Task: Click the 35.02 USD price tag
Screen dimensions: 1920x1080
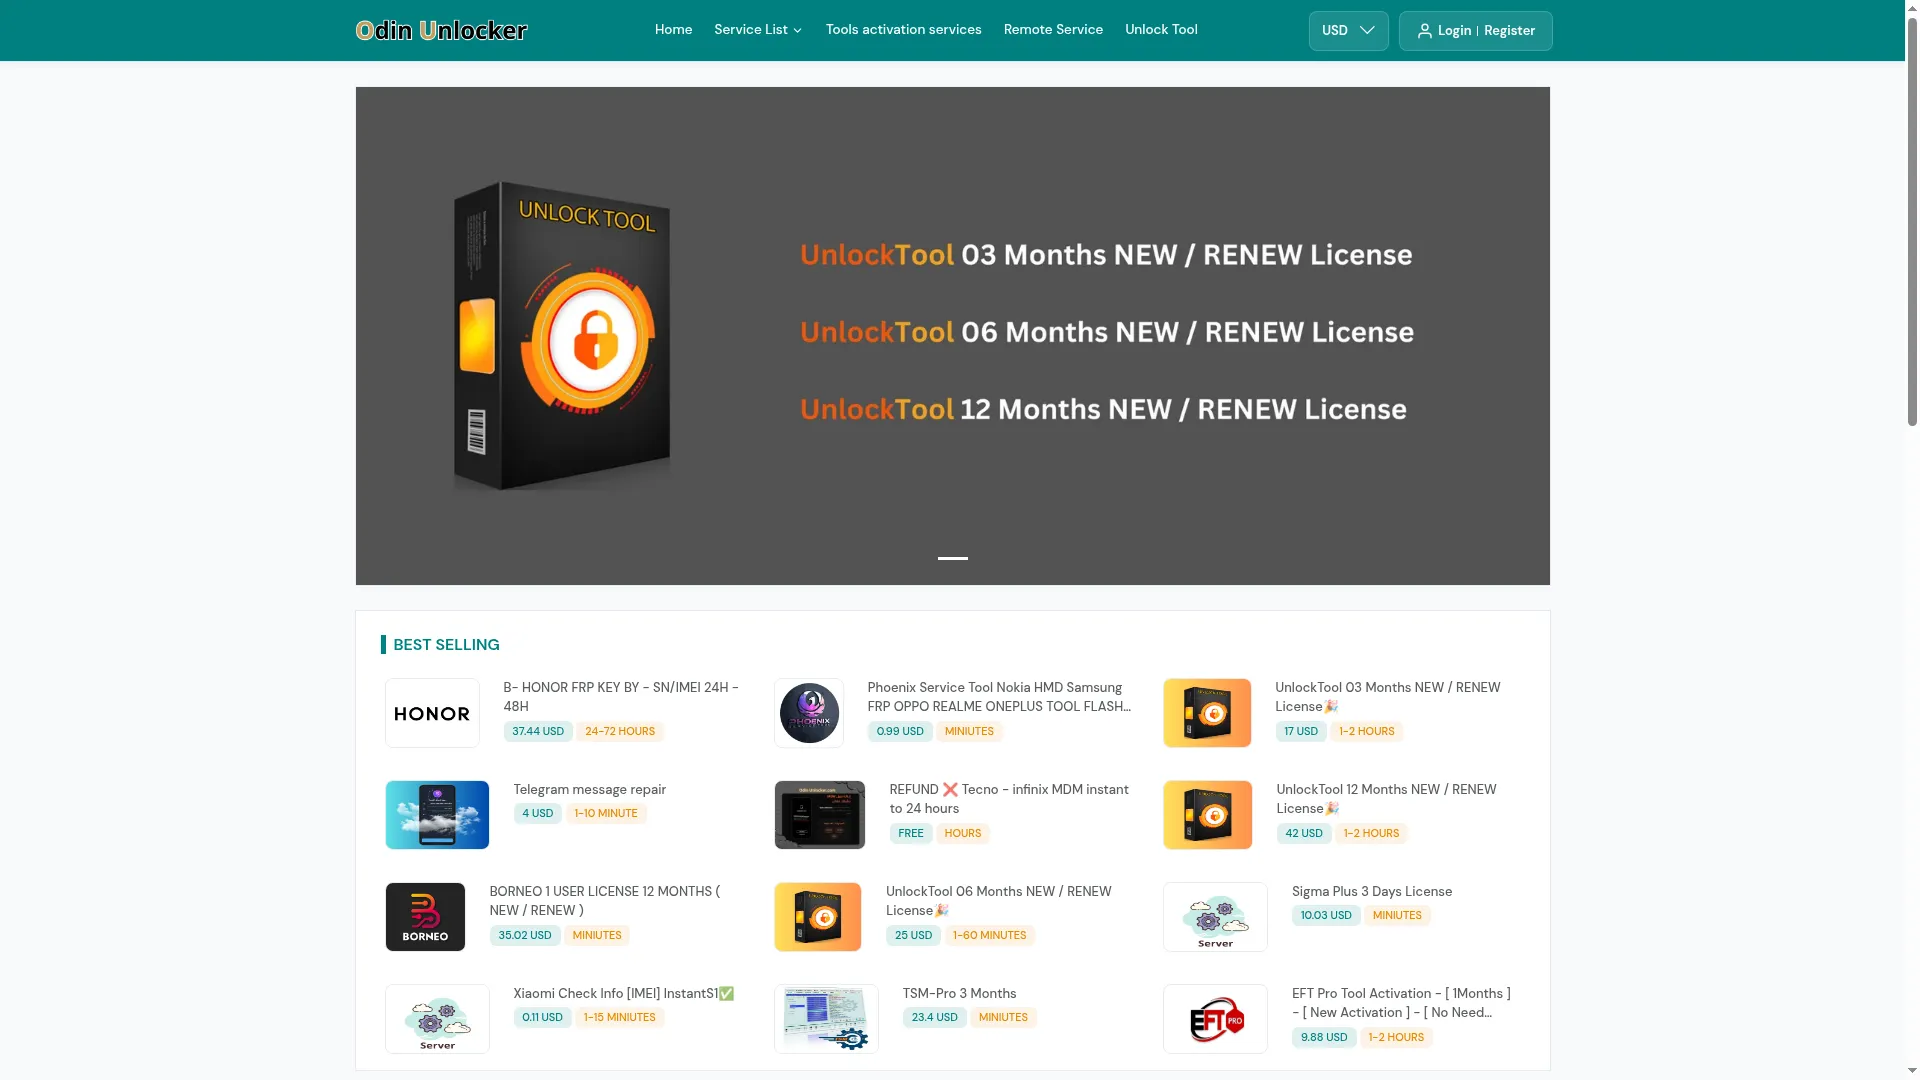Action: click(525, 936)
